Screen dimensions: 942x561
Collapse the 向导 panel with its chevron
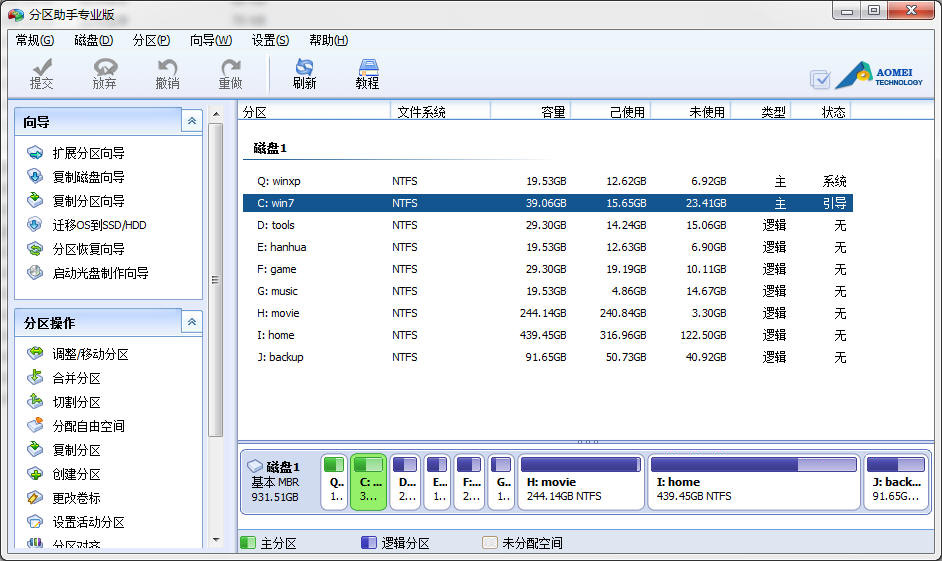191,121
